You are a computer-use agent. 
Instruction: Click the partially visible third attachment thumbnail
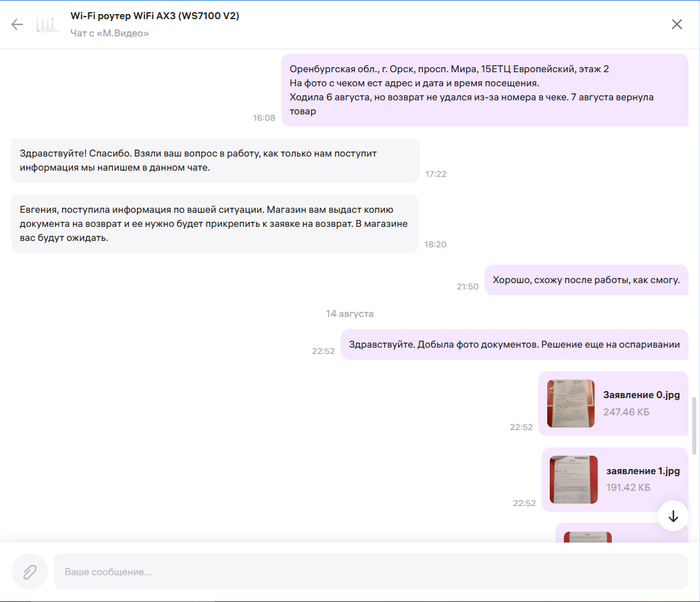click(x=587, y=537)
